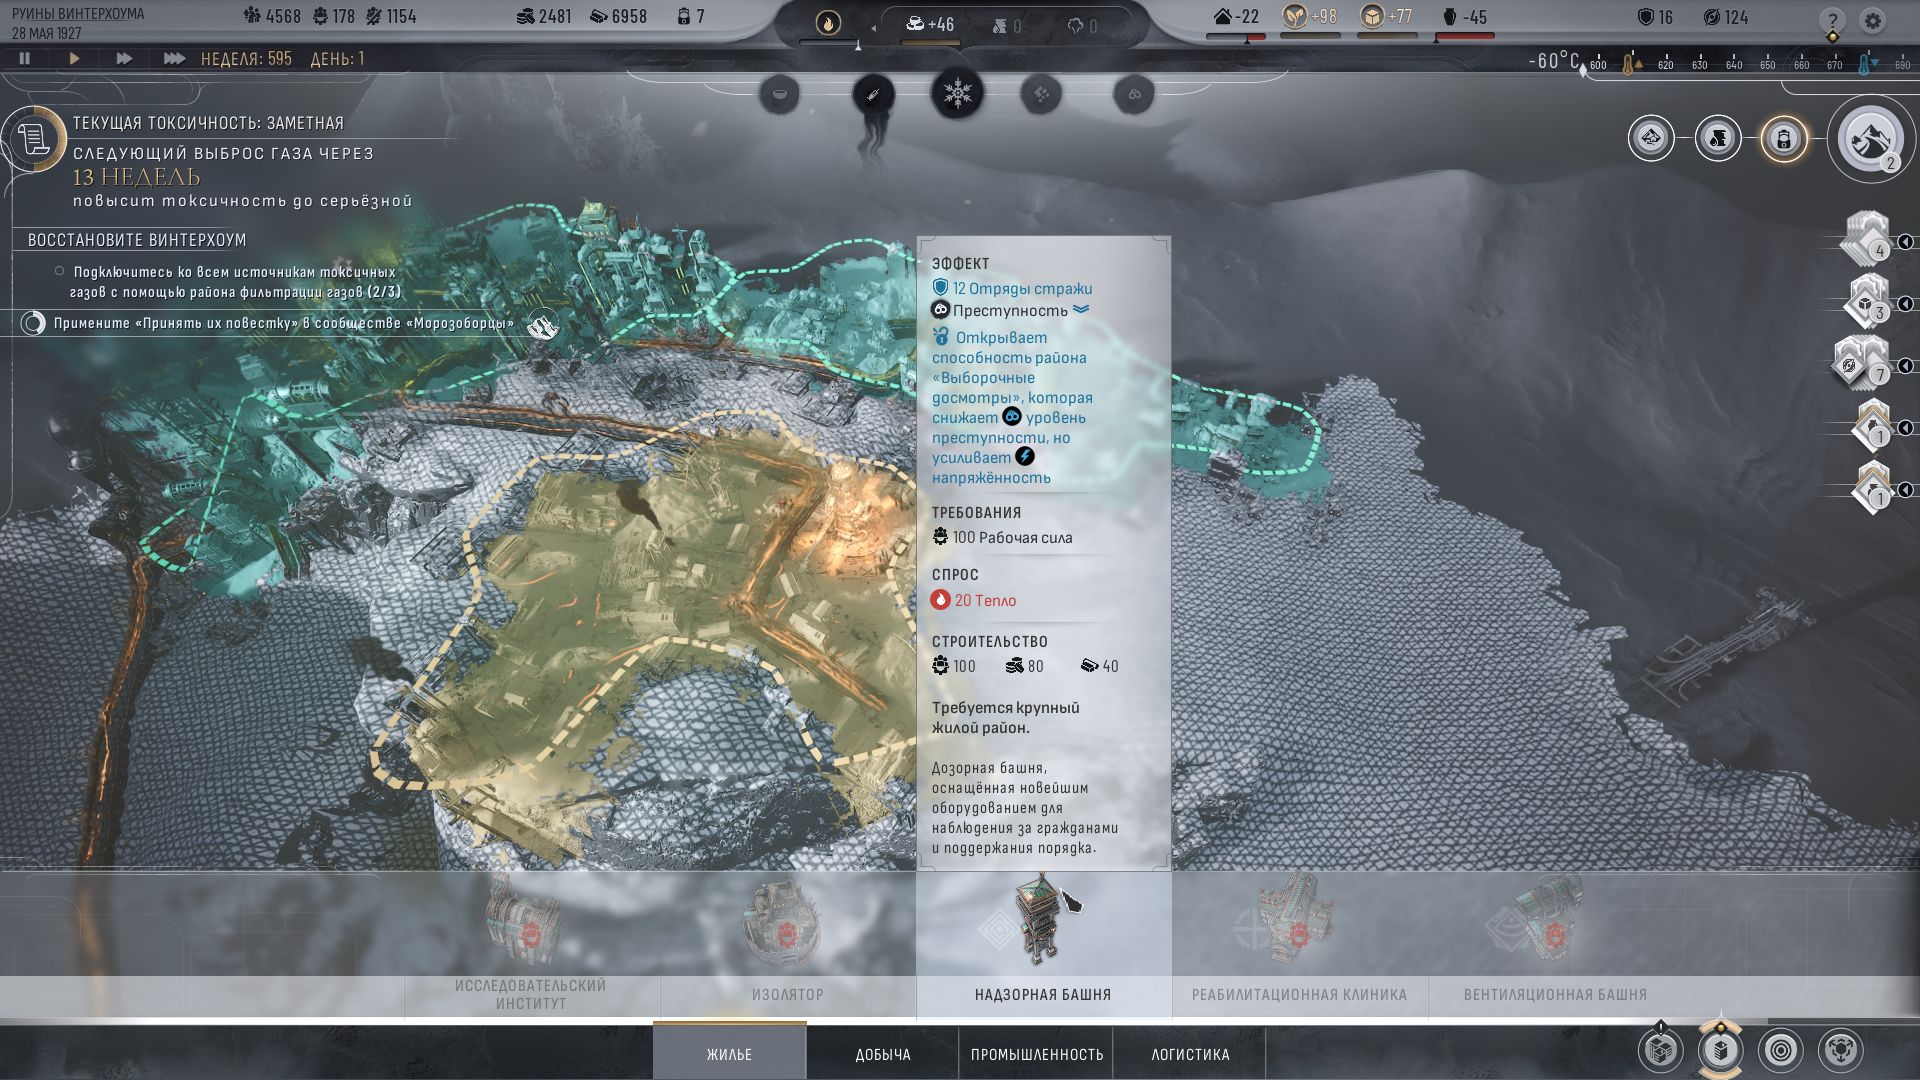1920x1080 pixels.
Task: Click the guard shield indicator showing 16
Action: [x=1654, y=17]
